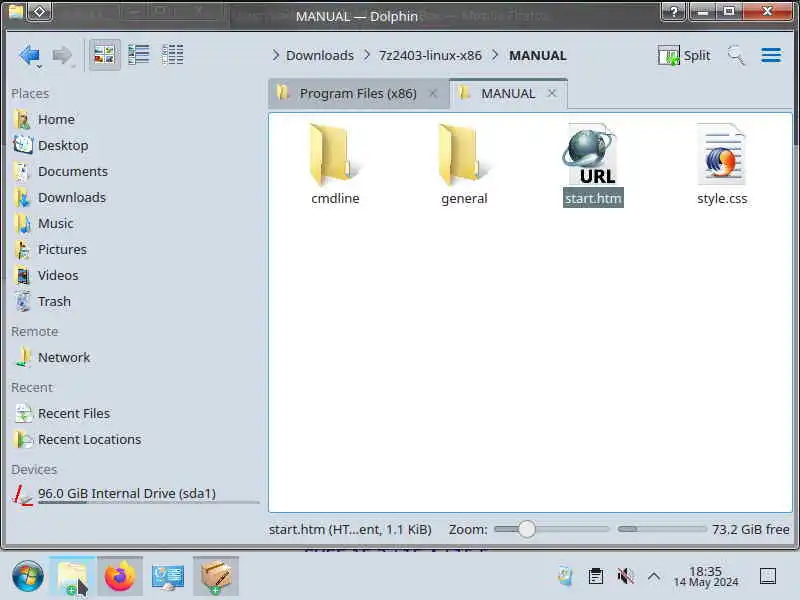800x600 pixels.
Task: Open the search magnifier
Action: pyautogui.click(x=736, y=55)
